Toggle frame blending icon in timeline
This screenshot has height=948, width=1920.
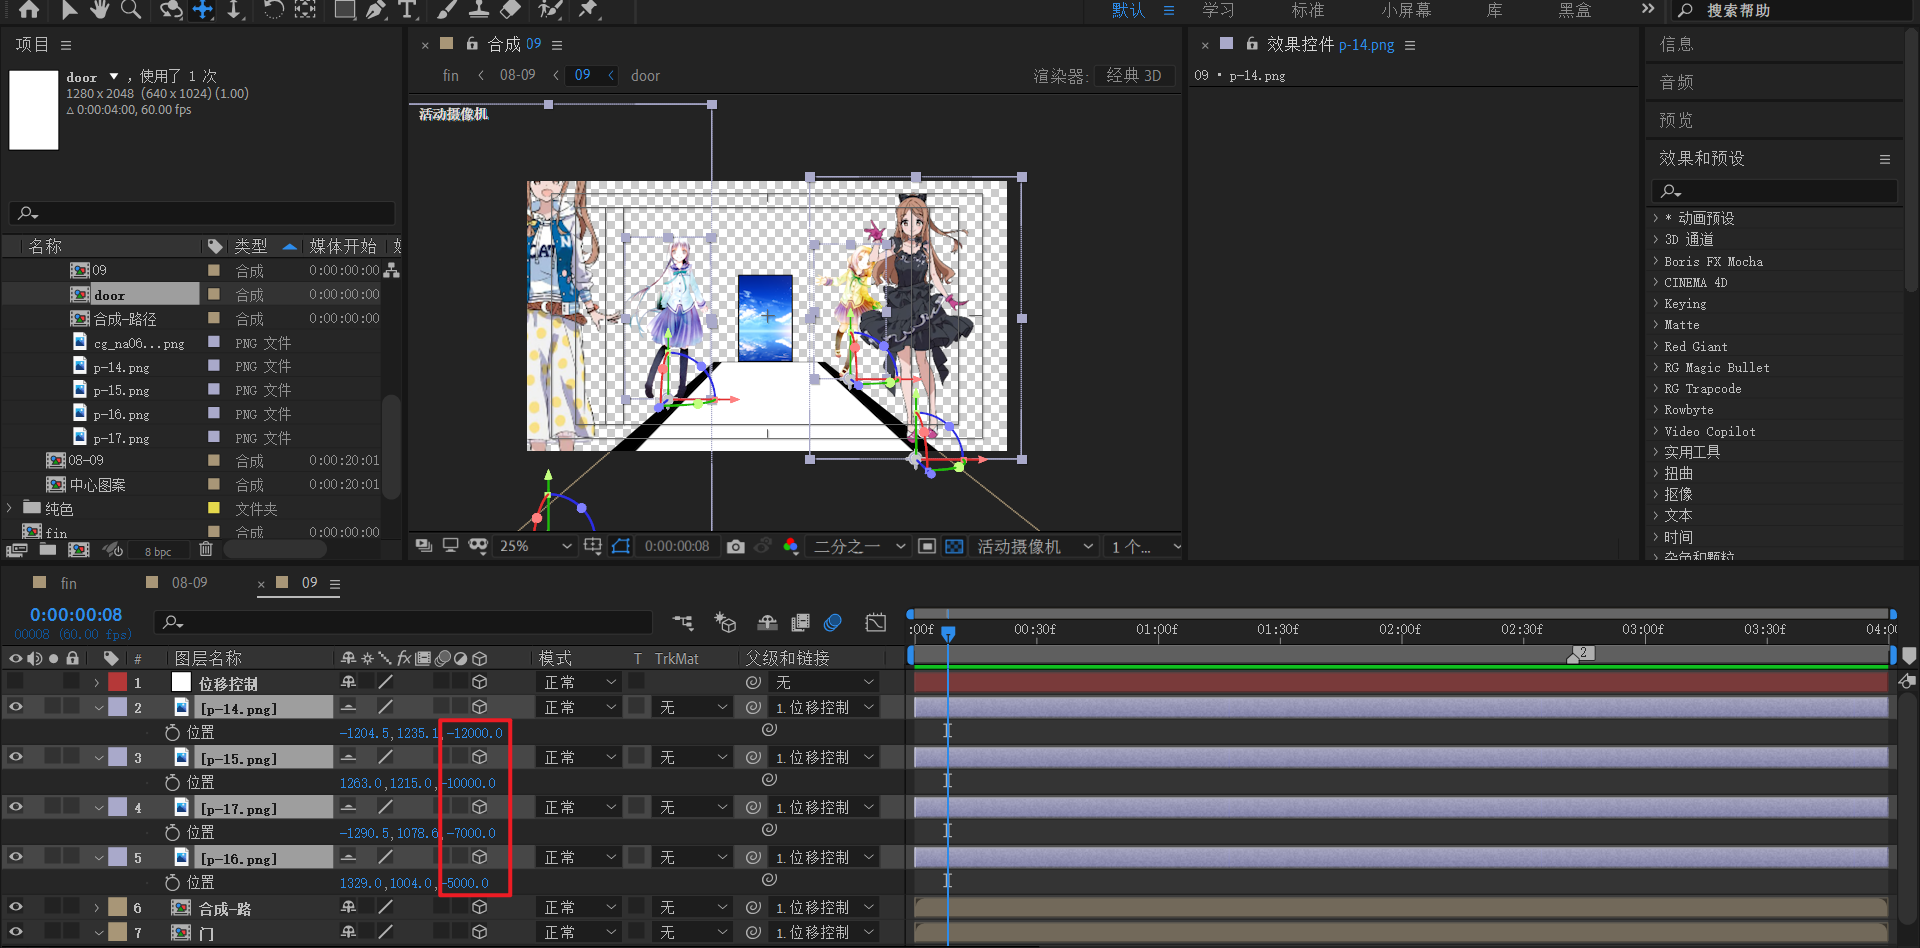point(800,622)
